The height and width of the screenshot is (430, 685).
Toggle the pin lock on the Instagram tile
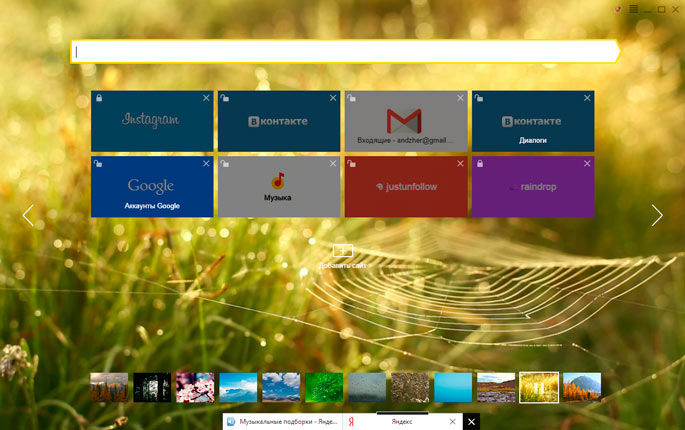click(99, 98)
